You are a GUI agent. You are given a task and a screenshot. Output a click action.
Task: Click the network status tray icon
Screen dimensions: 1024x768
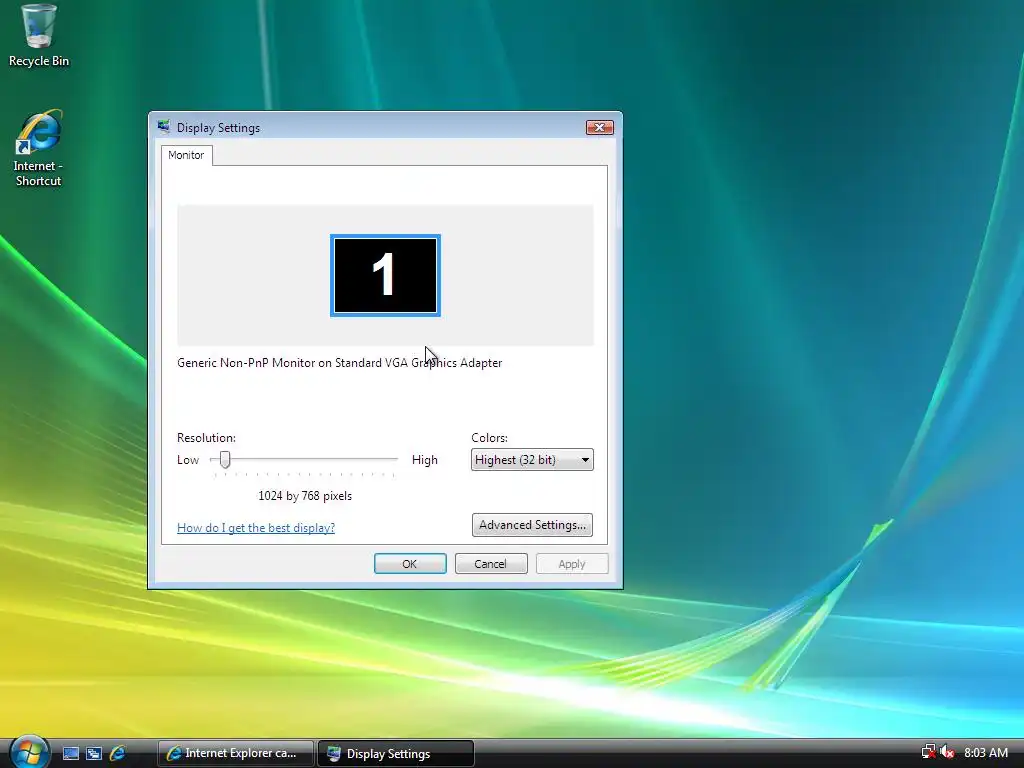pyautogui.click(x=928, y=752)
